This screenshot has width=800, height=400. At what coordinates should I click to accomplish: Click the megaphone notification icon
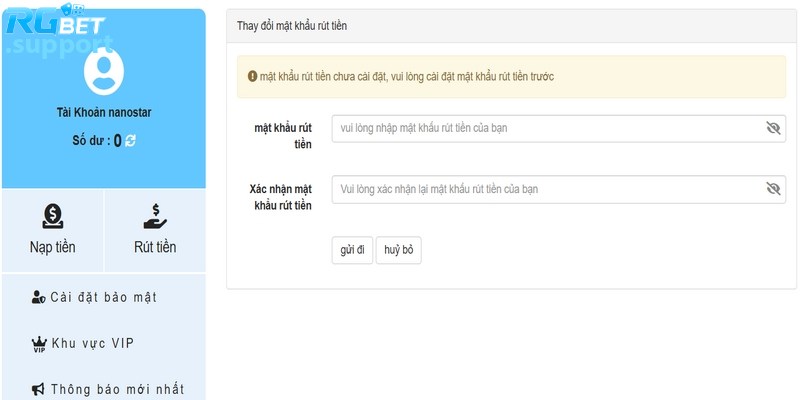[x=38, y=390]
